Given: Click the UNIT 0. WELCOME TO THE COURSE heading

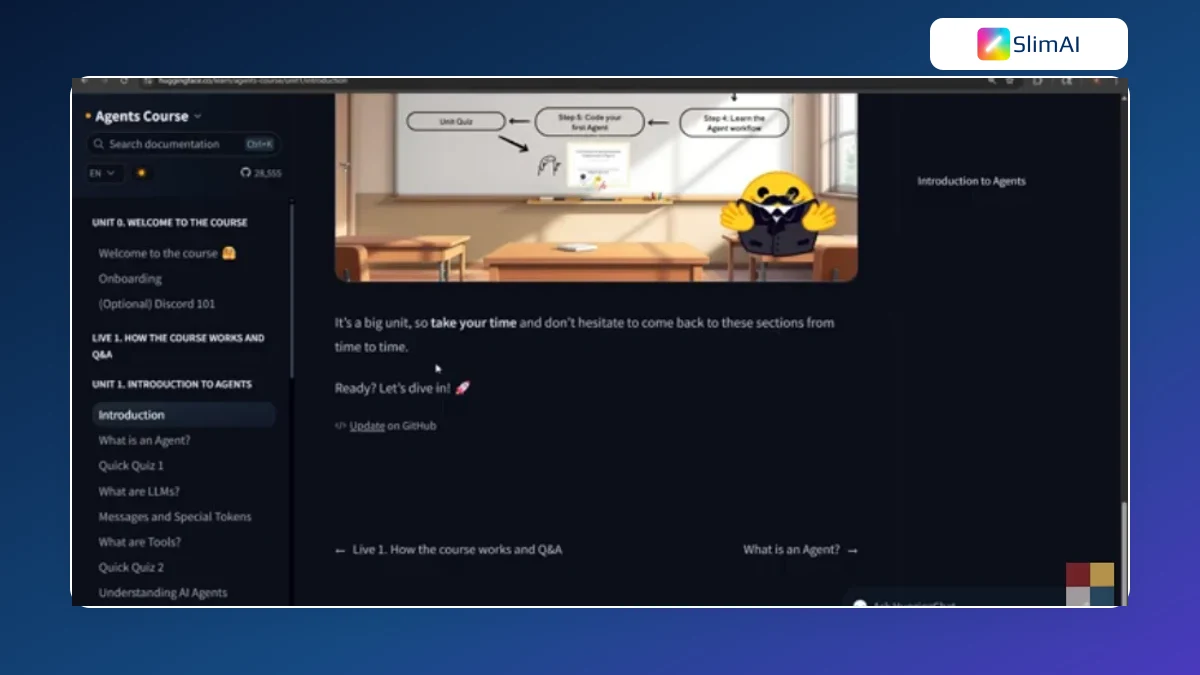Looking at the screenshot, I should (x=169, y=223).
